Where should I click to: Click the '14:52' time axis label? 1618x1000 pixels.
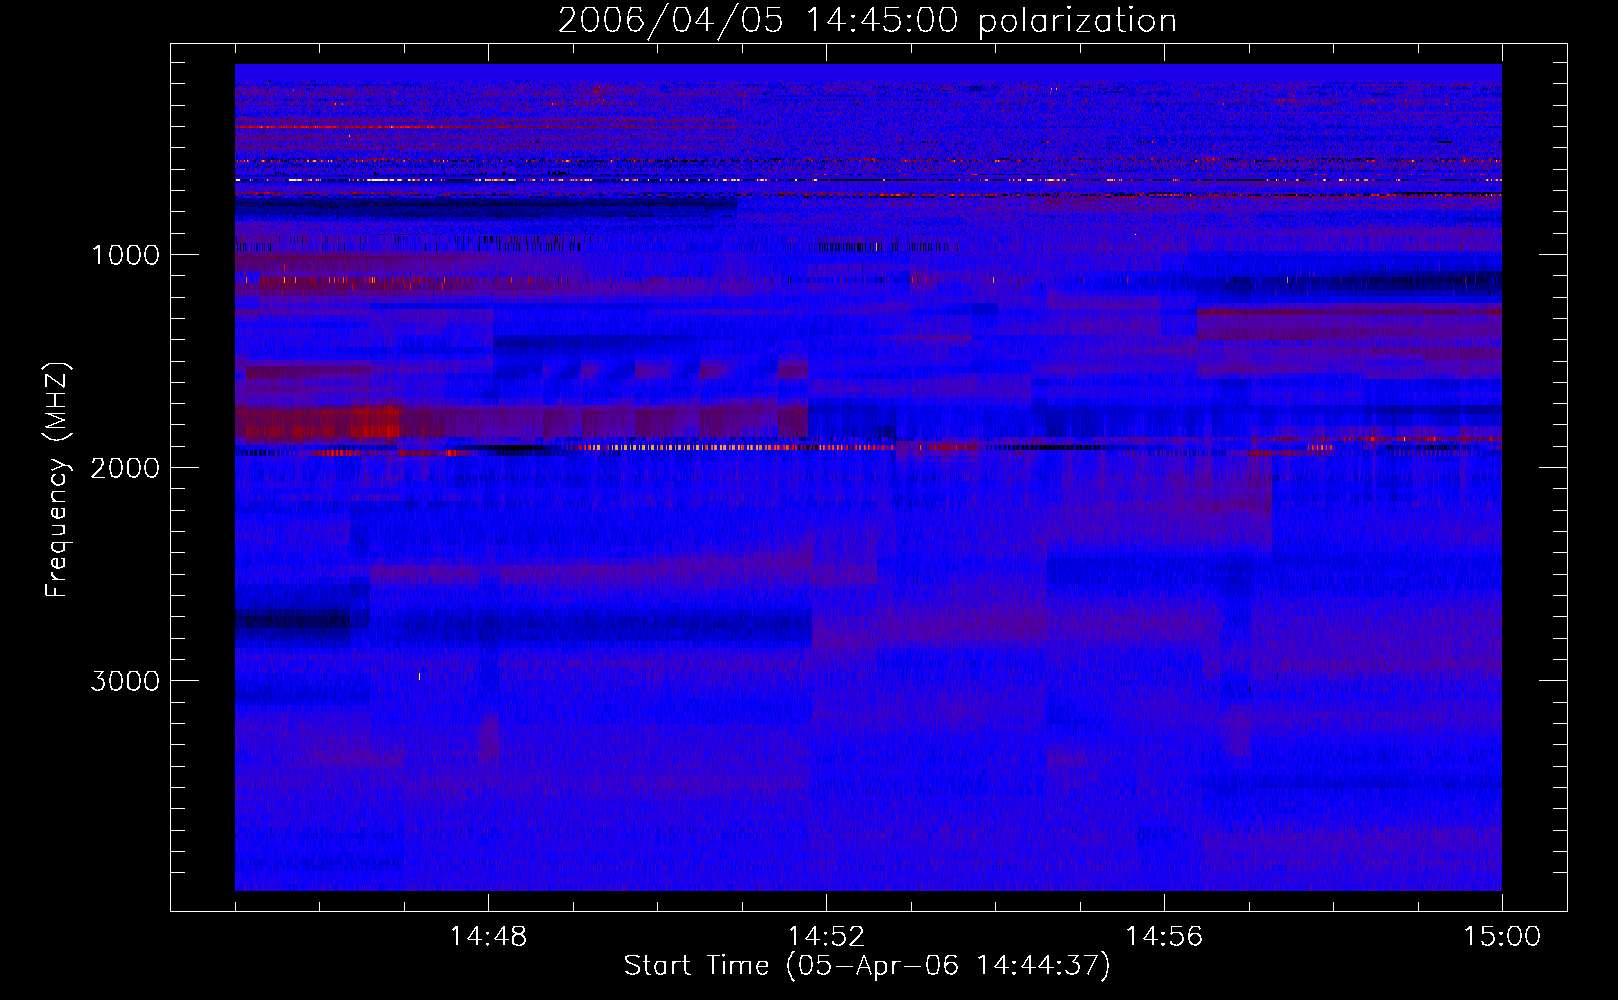(x=826, y=937)
